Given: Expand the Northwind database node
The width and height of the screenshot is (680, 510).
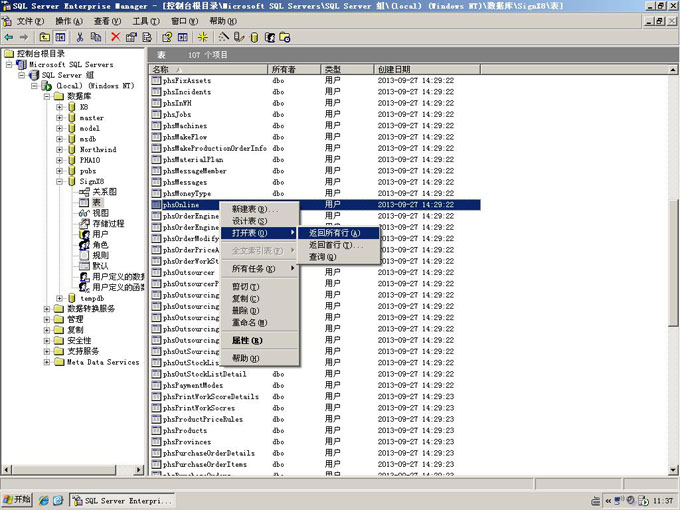Looking at the screenshot, I should (60, 150).
